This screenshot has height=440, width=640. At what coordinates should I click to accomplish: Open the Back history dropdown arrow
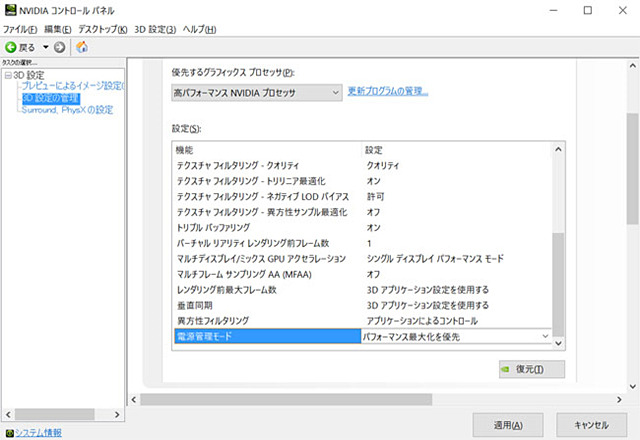click(46, 47)
